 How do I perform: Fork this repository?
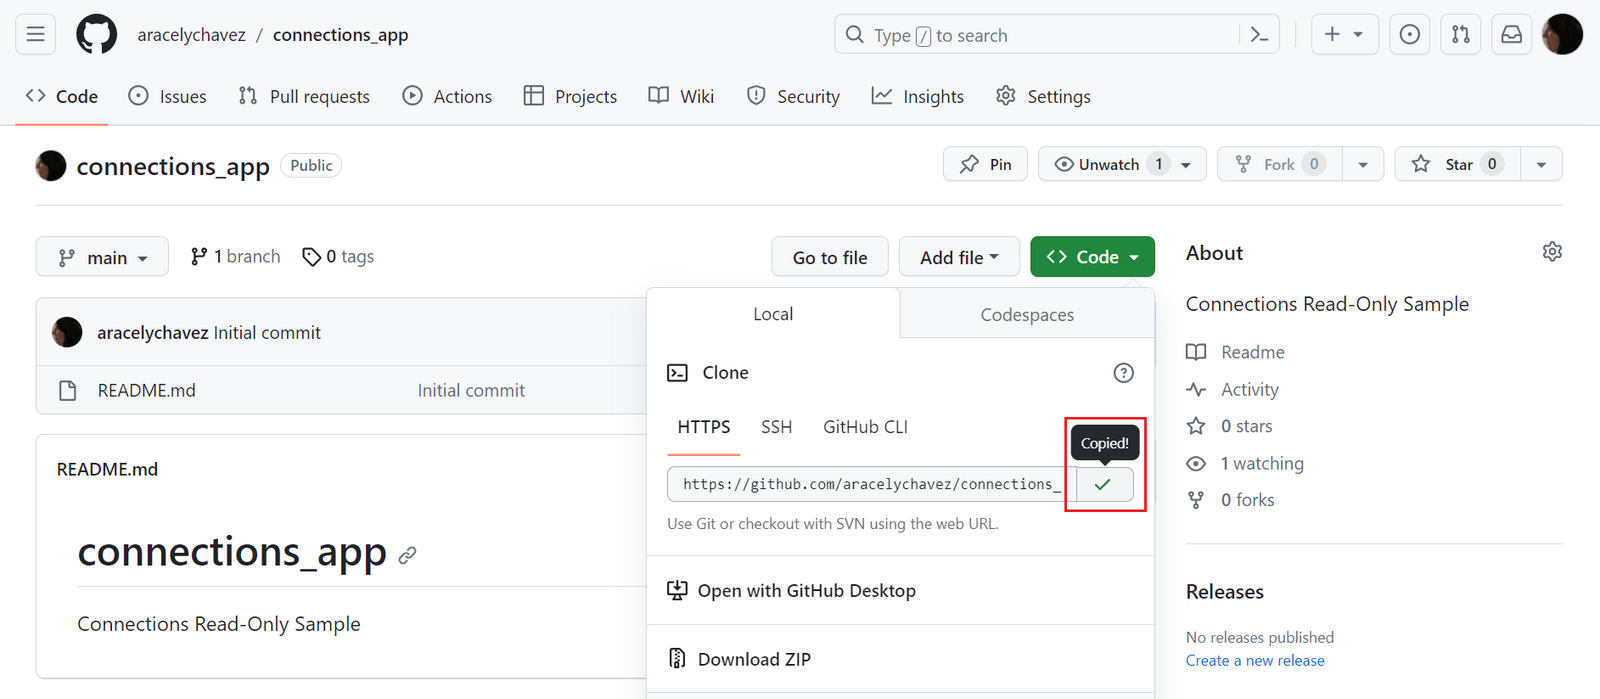pyautogui.click(x=1279, y=164)
